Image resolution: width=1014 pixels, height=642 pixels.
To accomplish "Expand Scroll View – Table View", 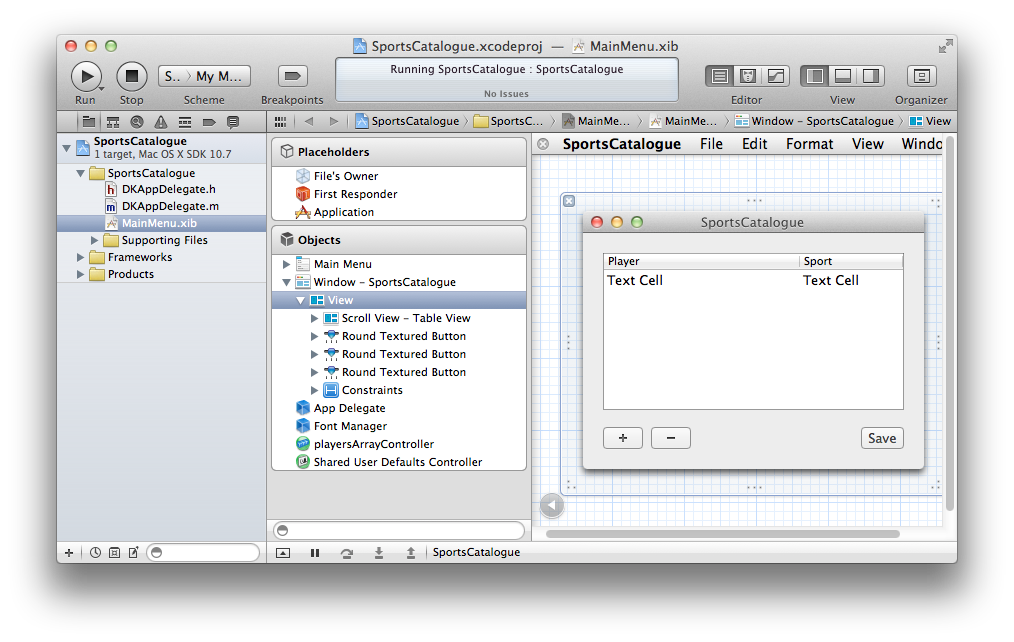I will (x=314, y=319).
